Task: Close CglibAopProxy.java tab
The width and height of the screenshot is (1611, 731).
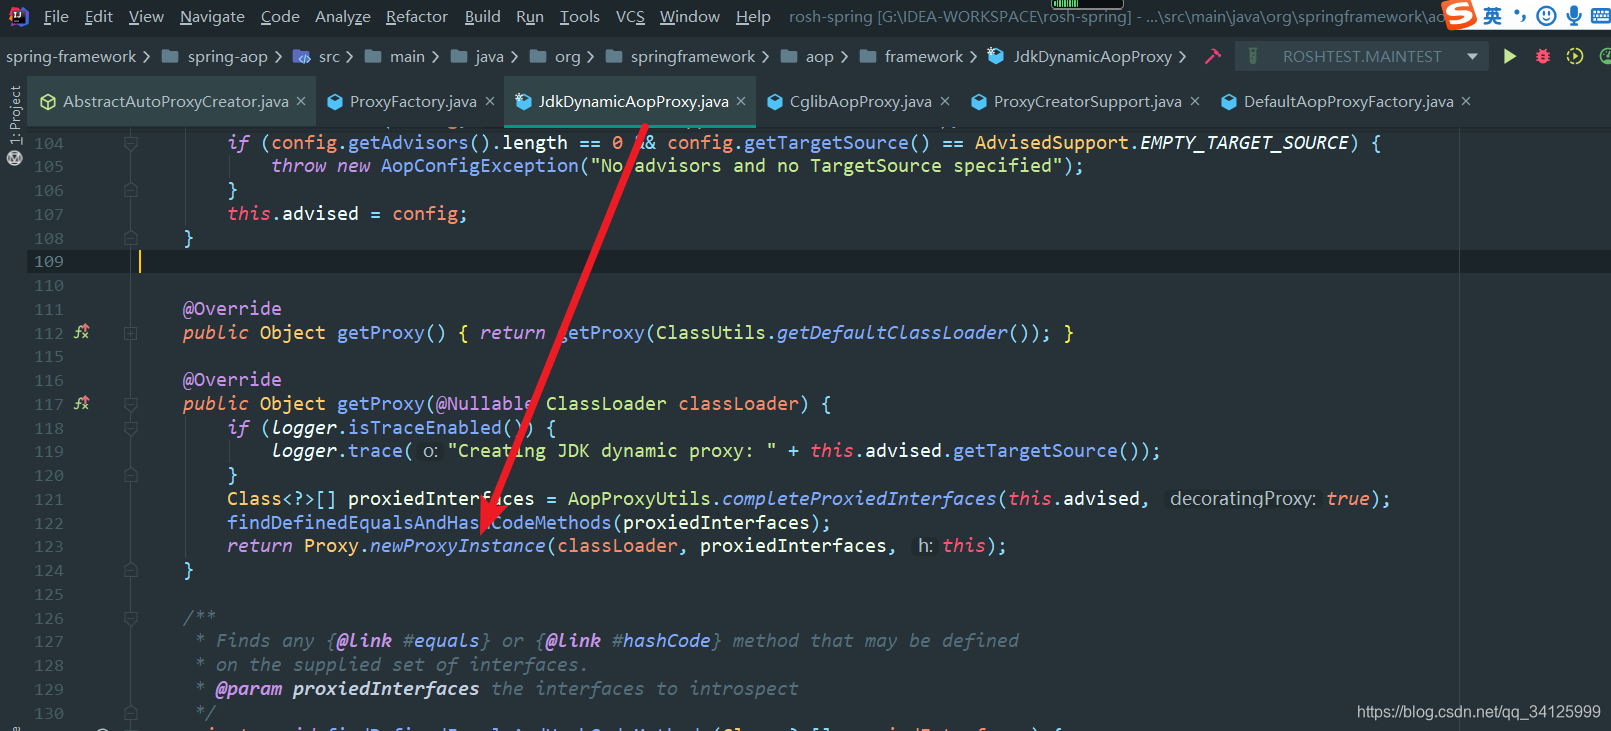Action: pos(945,102)
